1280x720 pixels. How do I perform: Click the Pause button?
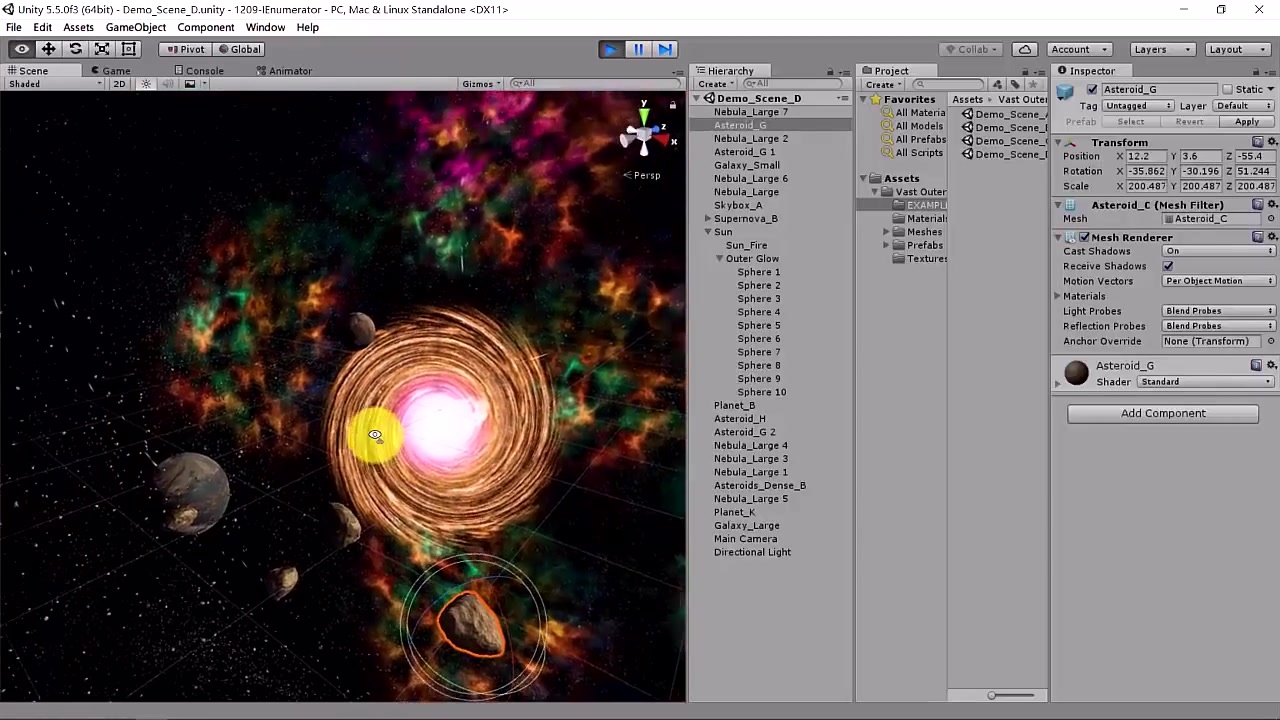click(638, 49)
